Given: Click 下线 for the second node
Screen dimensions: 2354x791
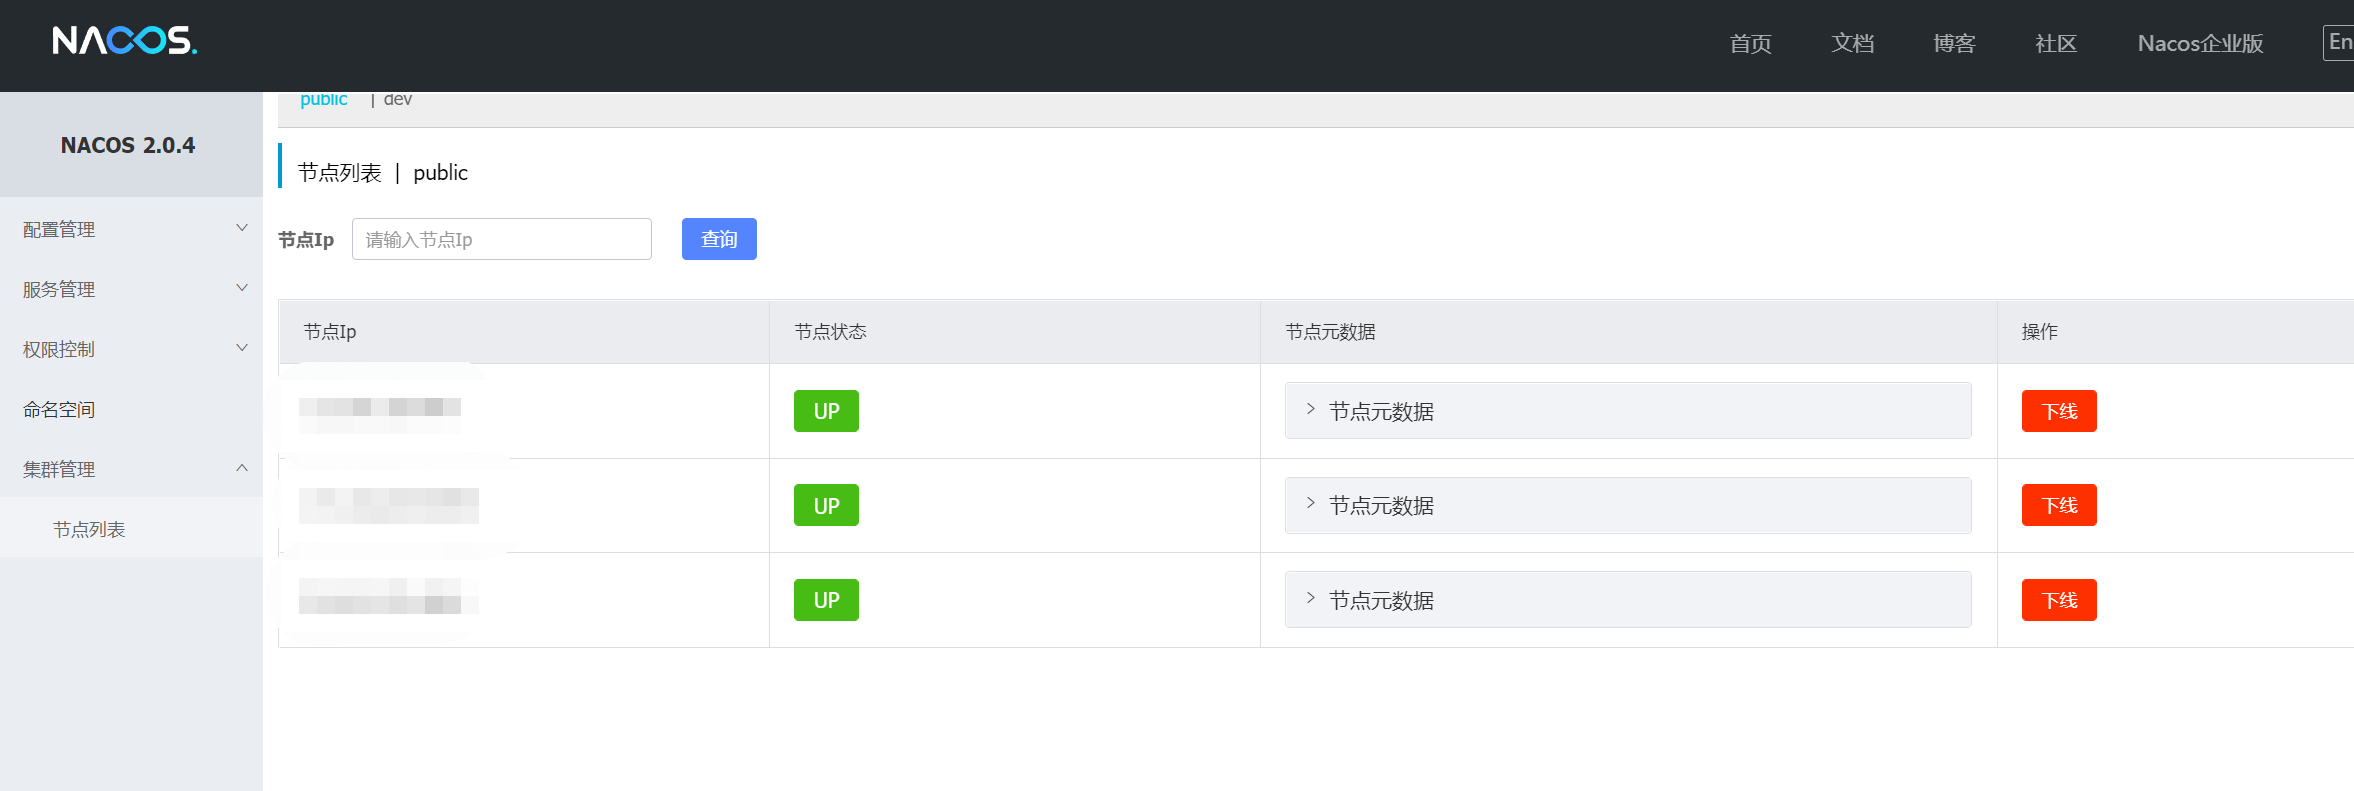Looking at the screenshot, I should coord(2059,505).
